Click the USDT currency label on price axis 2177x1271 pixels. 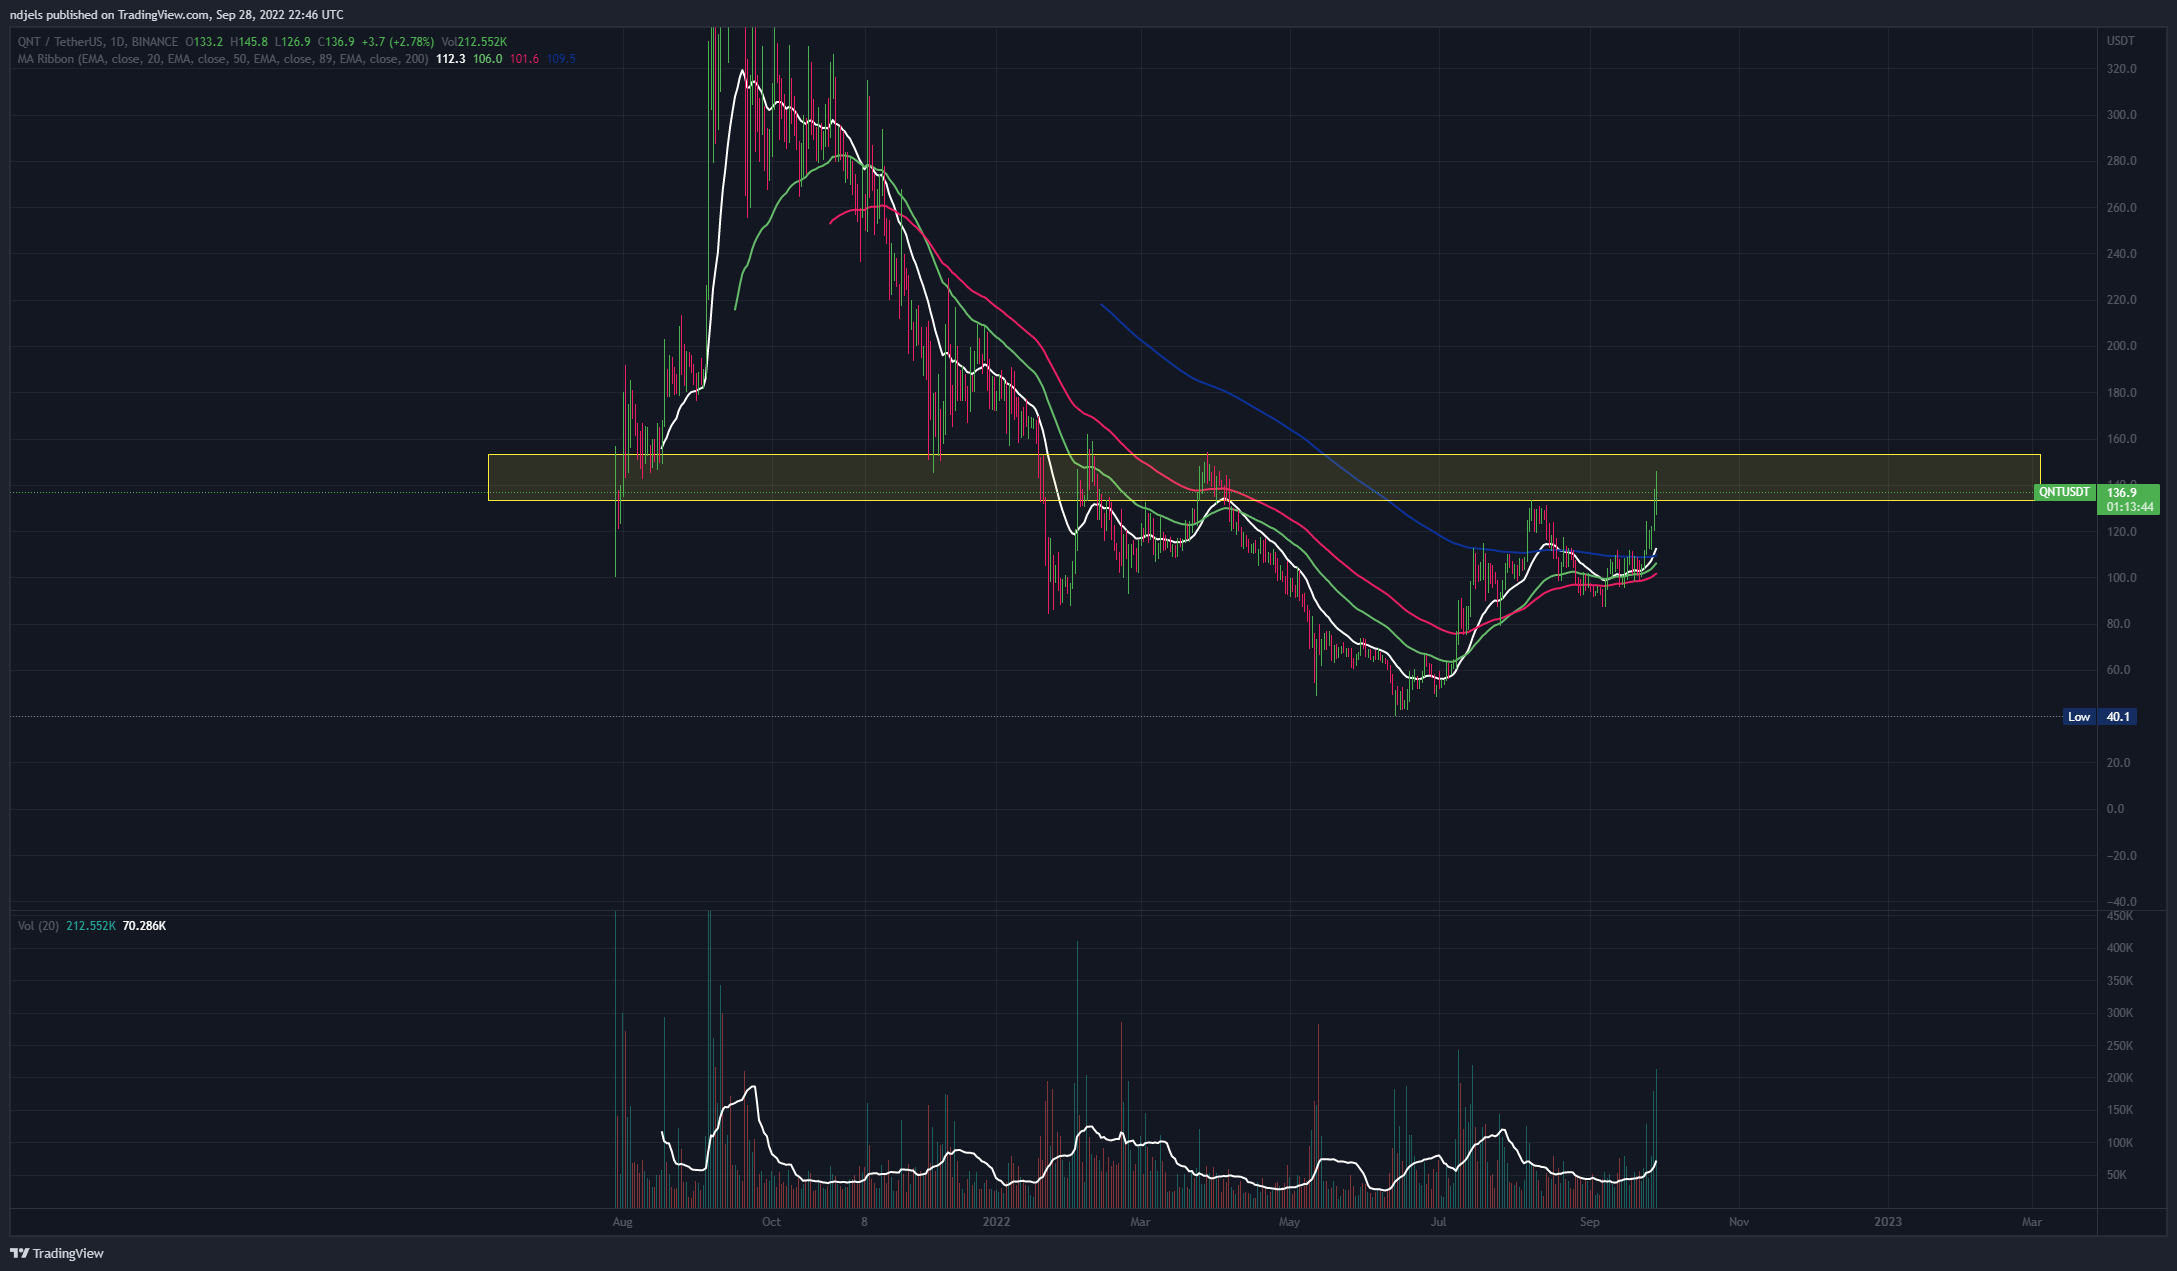[2120, 41]
